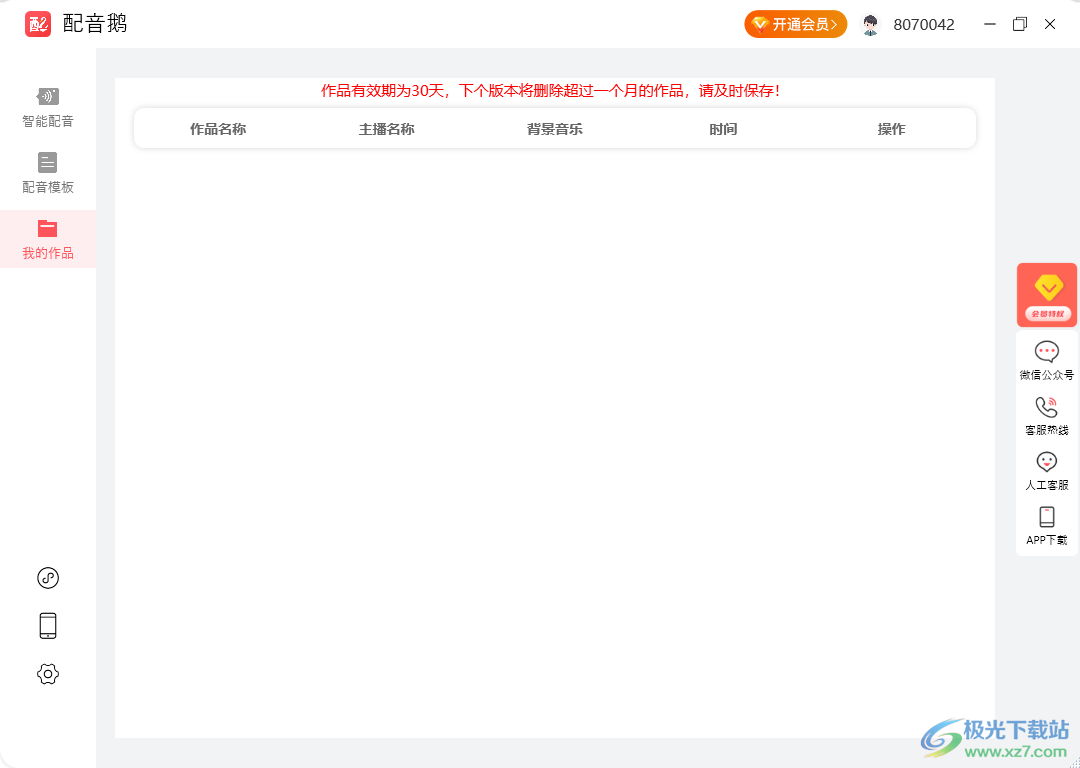This screenshot has width=1080, height=768.
Task: Open 微信公众号 from the right panel
Action: point(1046,358)
